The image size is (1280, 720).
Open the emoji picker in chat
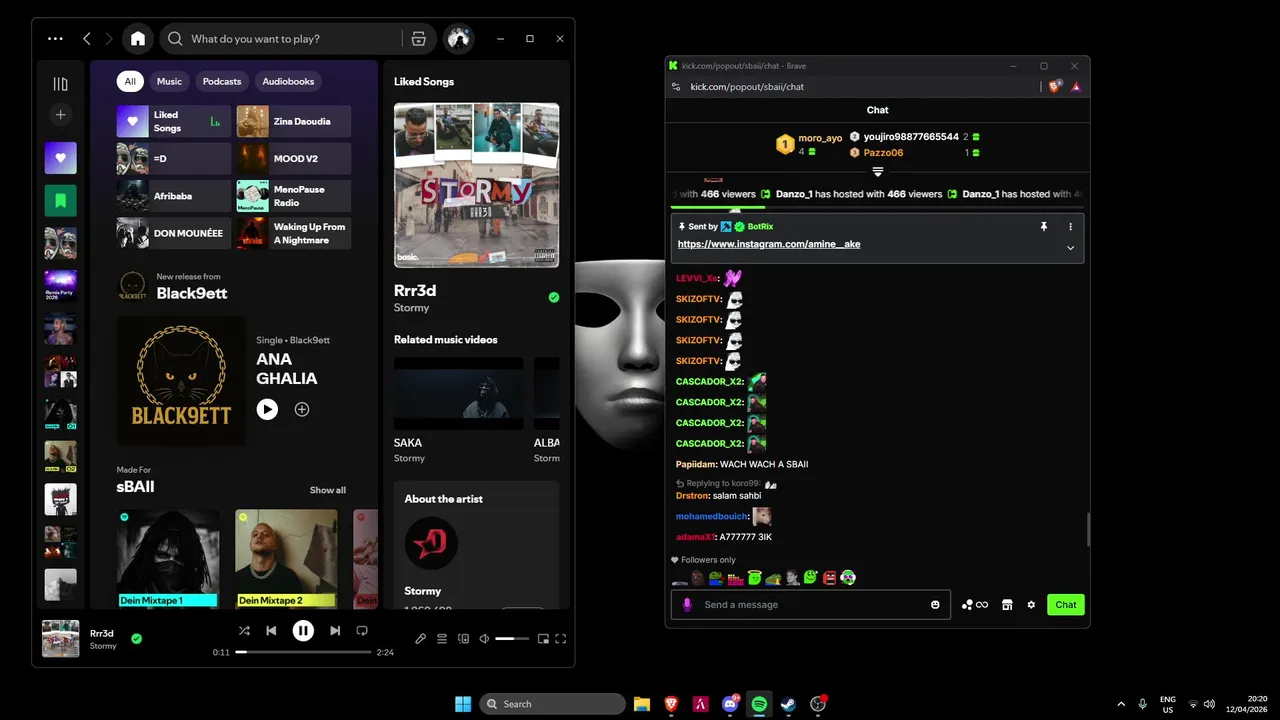tap(936, 605)
